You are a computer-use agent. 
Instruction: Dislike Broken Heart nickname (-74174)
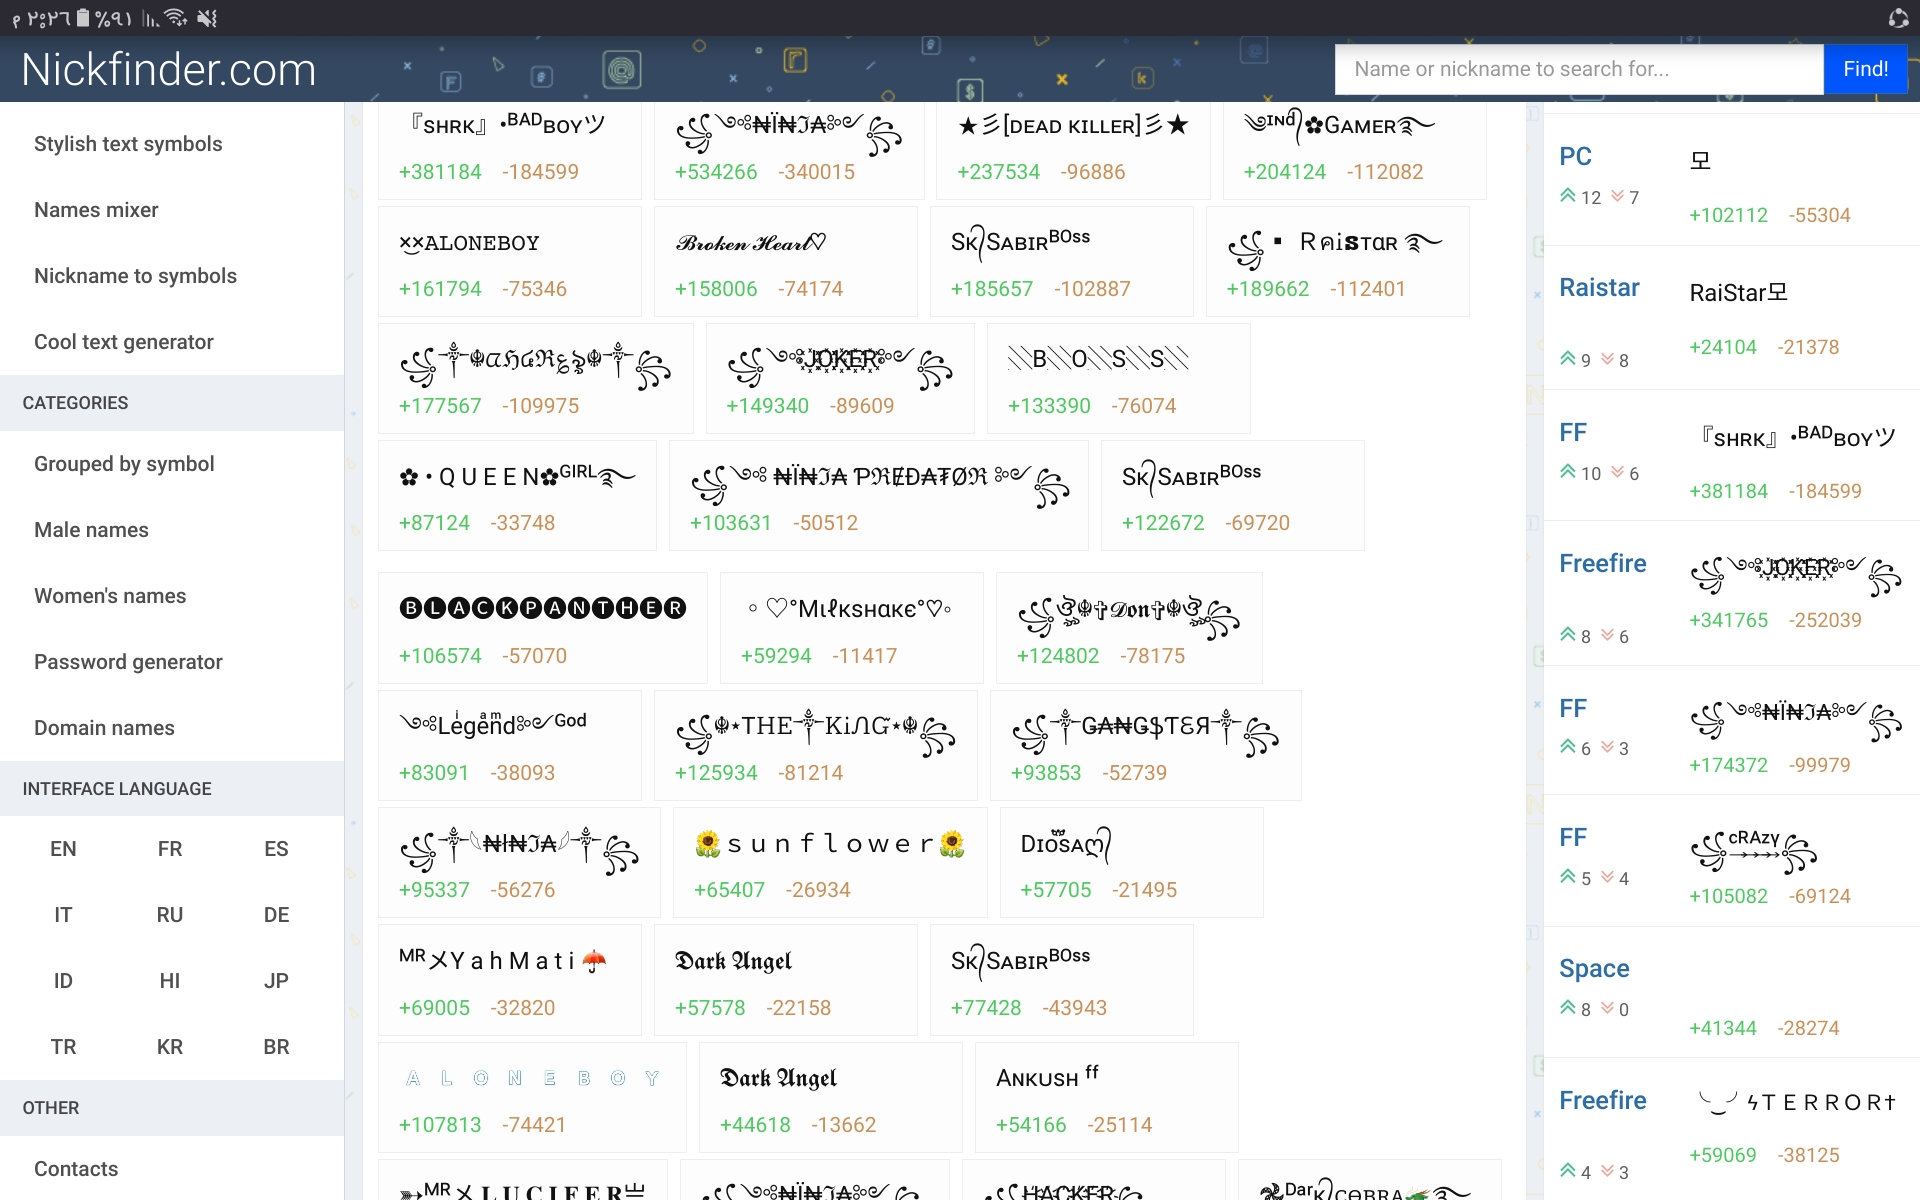point(810,289)
